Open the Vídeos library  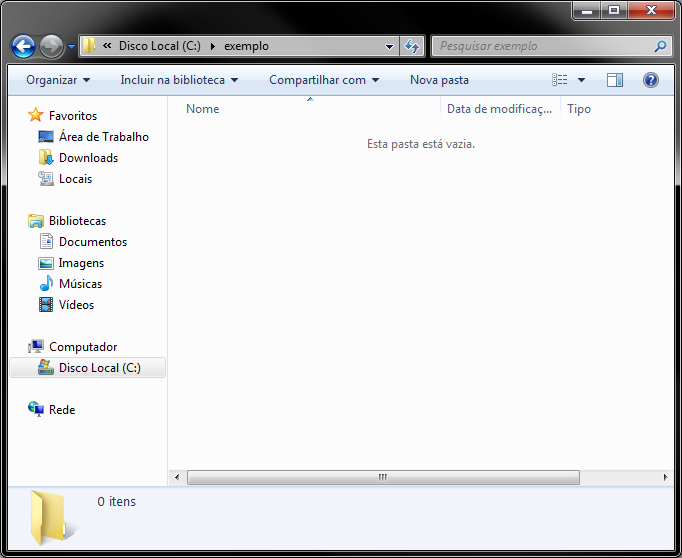click(76, 305)
